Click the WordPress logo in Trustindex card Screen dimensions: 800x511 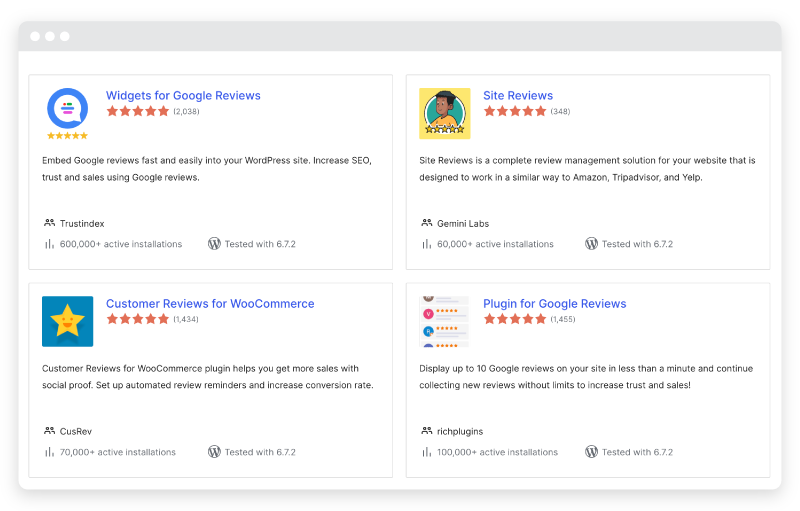214,243
